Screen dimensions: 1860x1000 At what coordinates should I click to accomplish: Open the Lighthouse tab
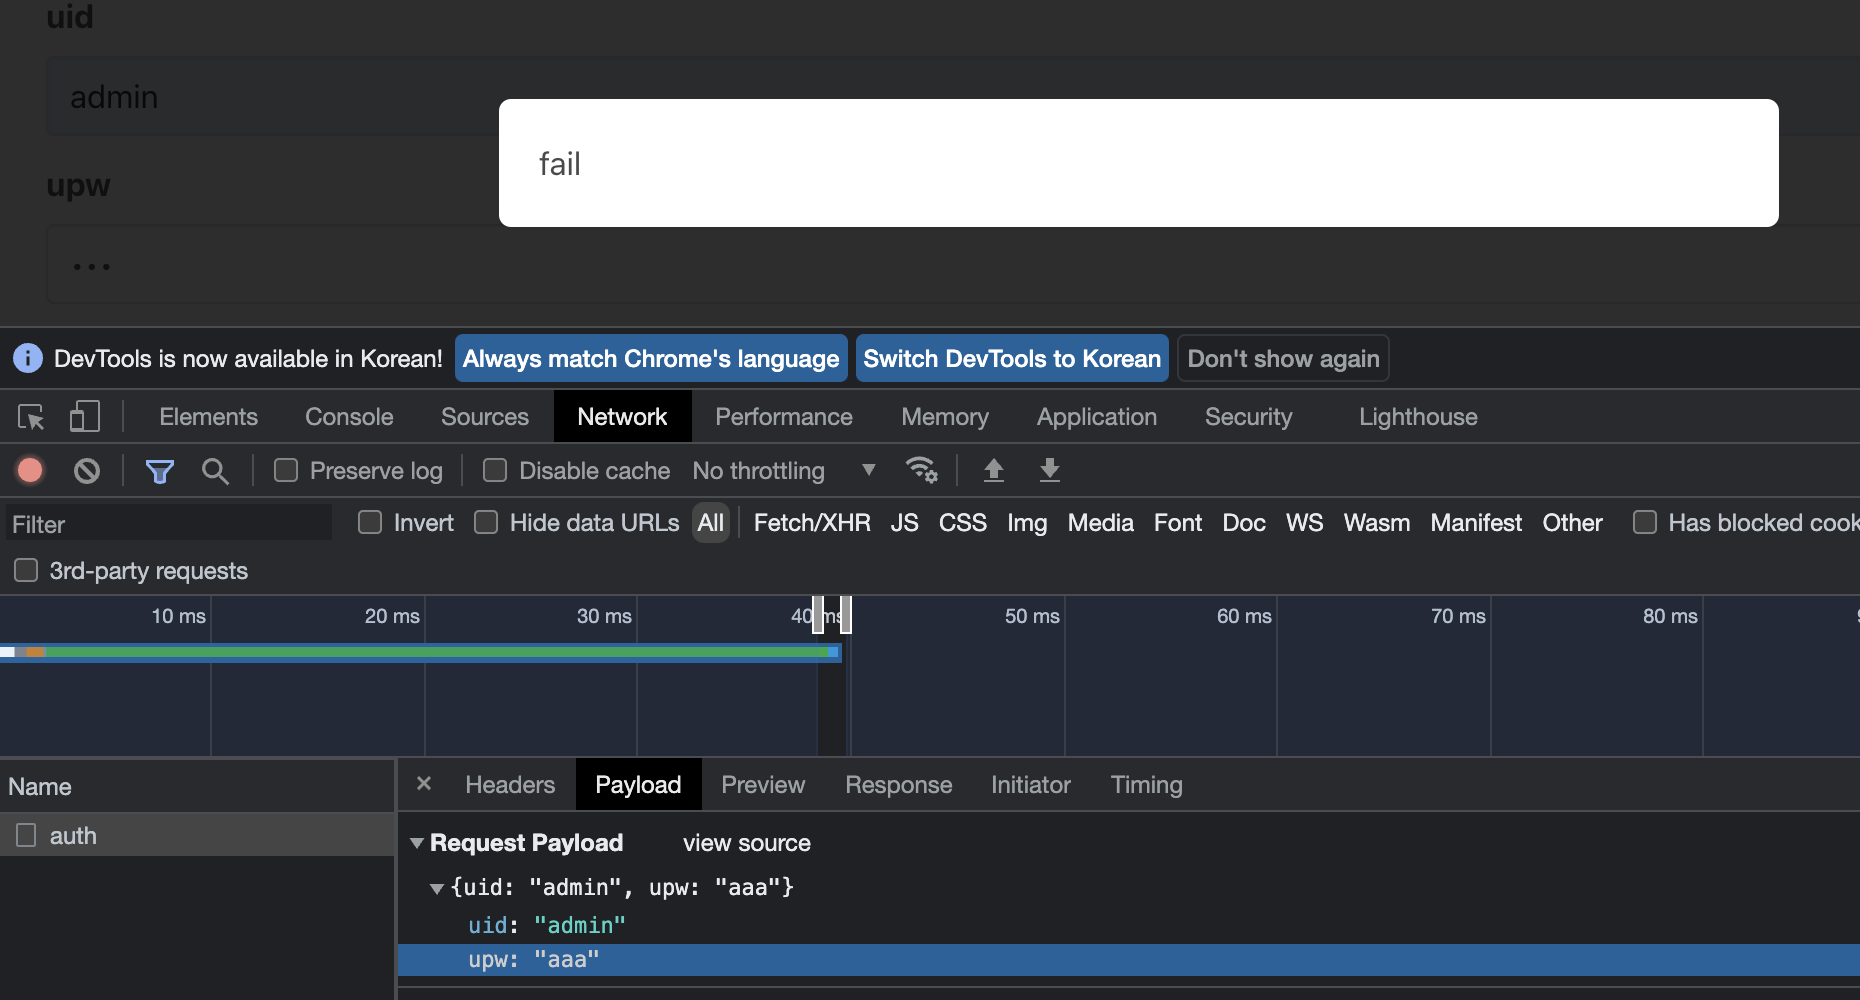1418,417
